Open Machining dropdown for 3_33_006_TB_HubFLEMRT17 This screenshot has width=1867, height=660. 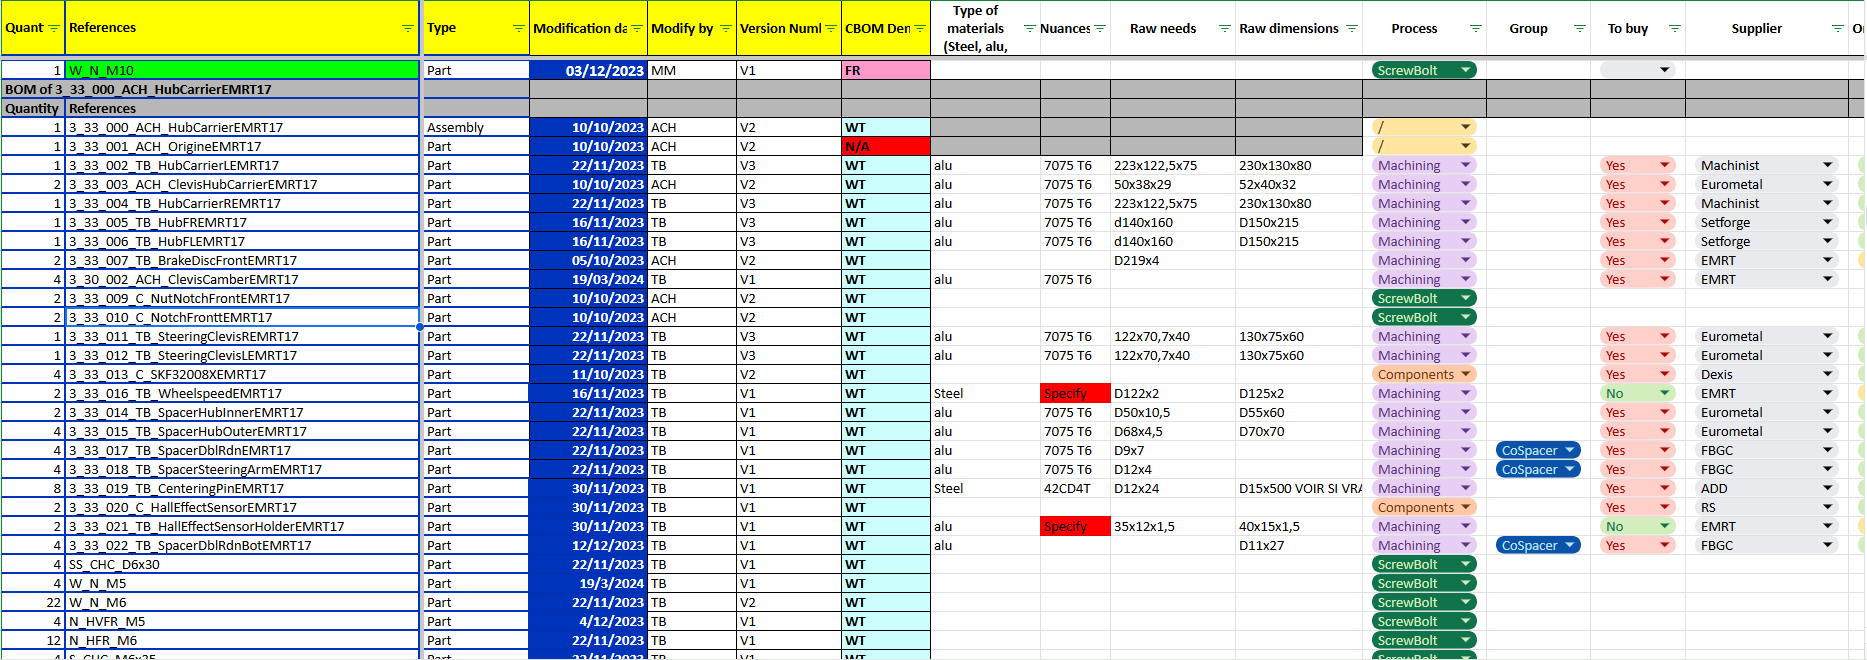click(1465, 241)
